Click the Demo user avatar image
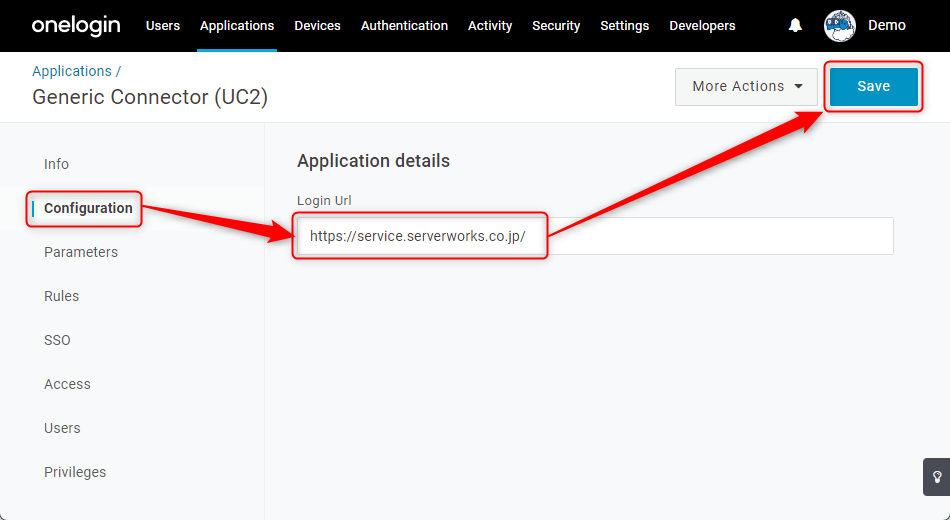Viewport: 950px width, 520px height. 840,25
